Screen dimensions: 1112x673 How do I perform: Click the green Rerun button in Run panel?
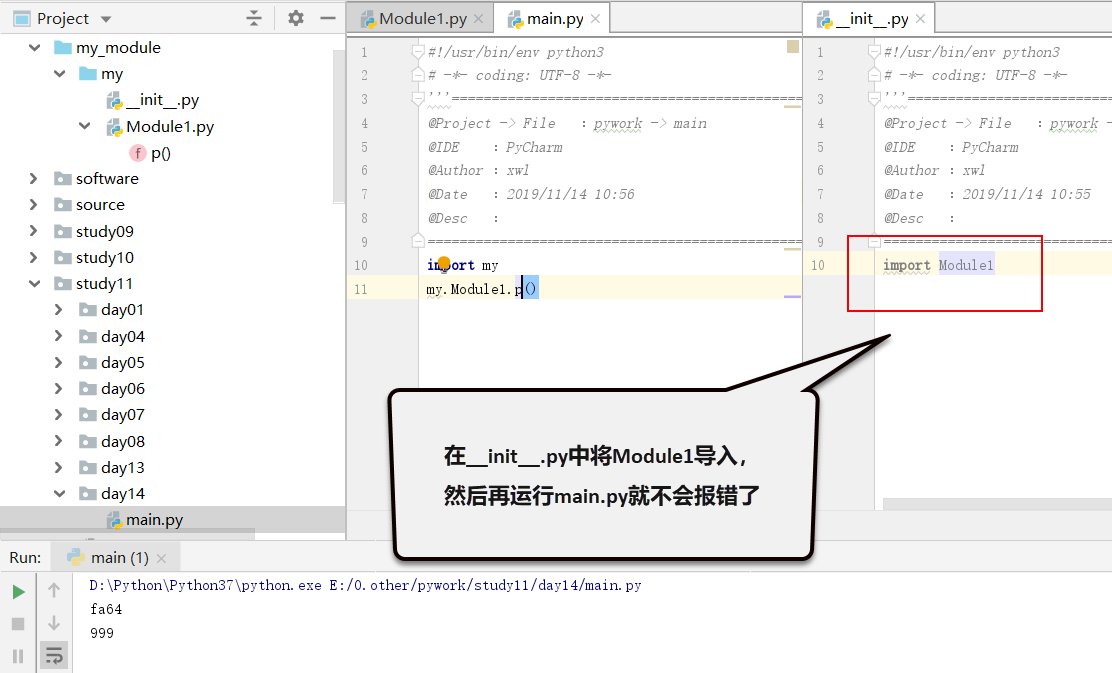tap(17, 591)
